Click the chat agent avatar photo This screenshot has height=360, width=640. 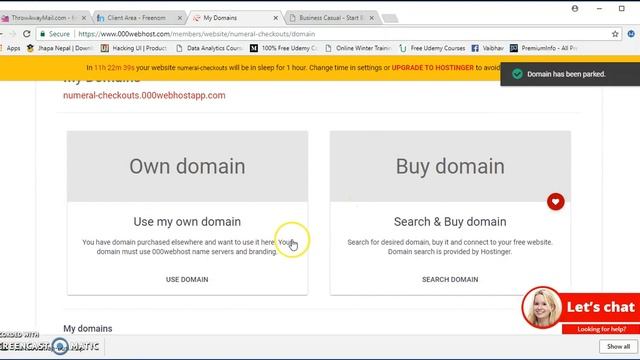pyautogui.click(x=542, y=308)
